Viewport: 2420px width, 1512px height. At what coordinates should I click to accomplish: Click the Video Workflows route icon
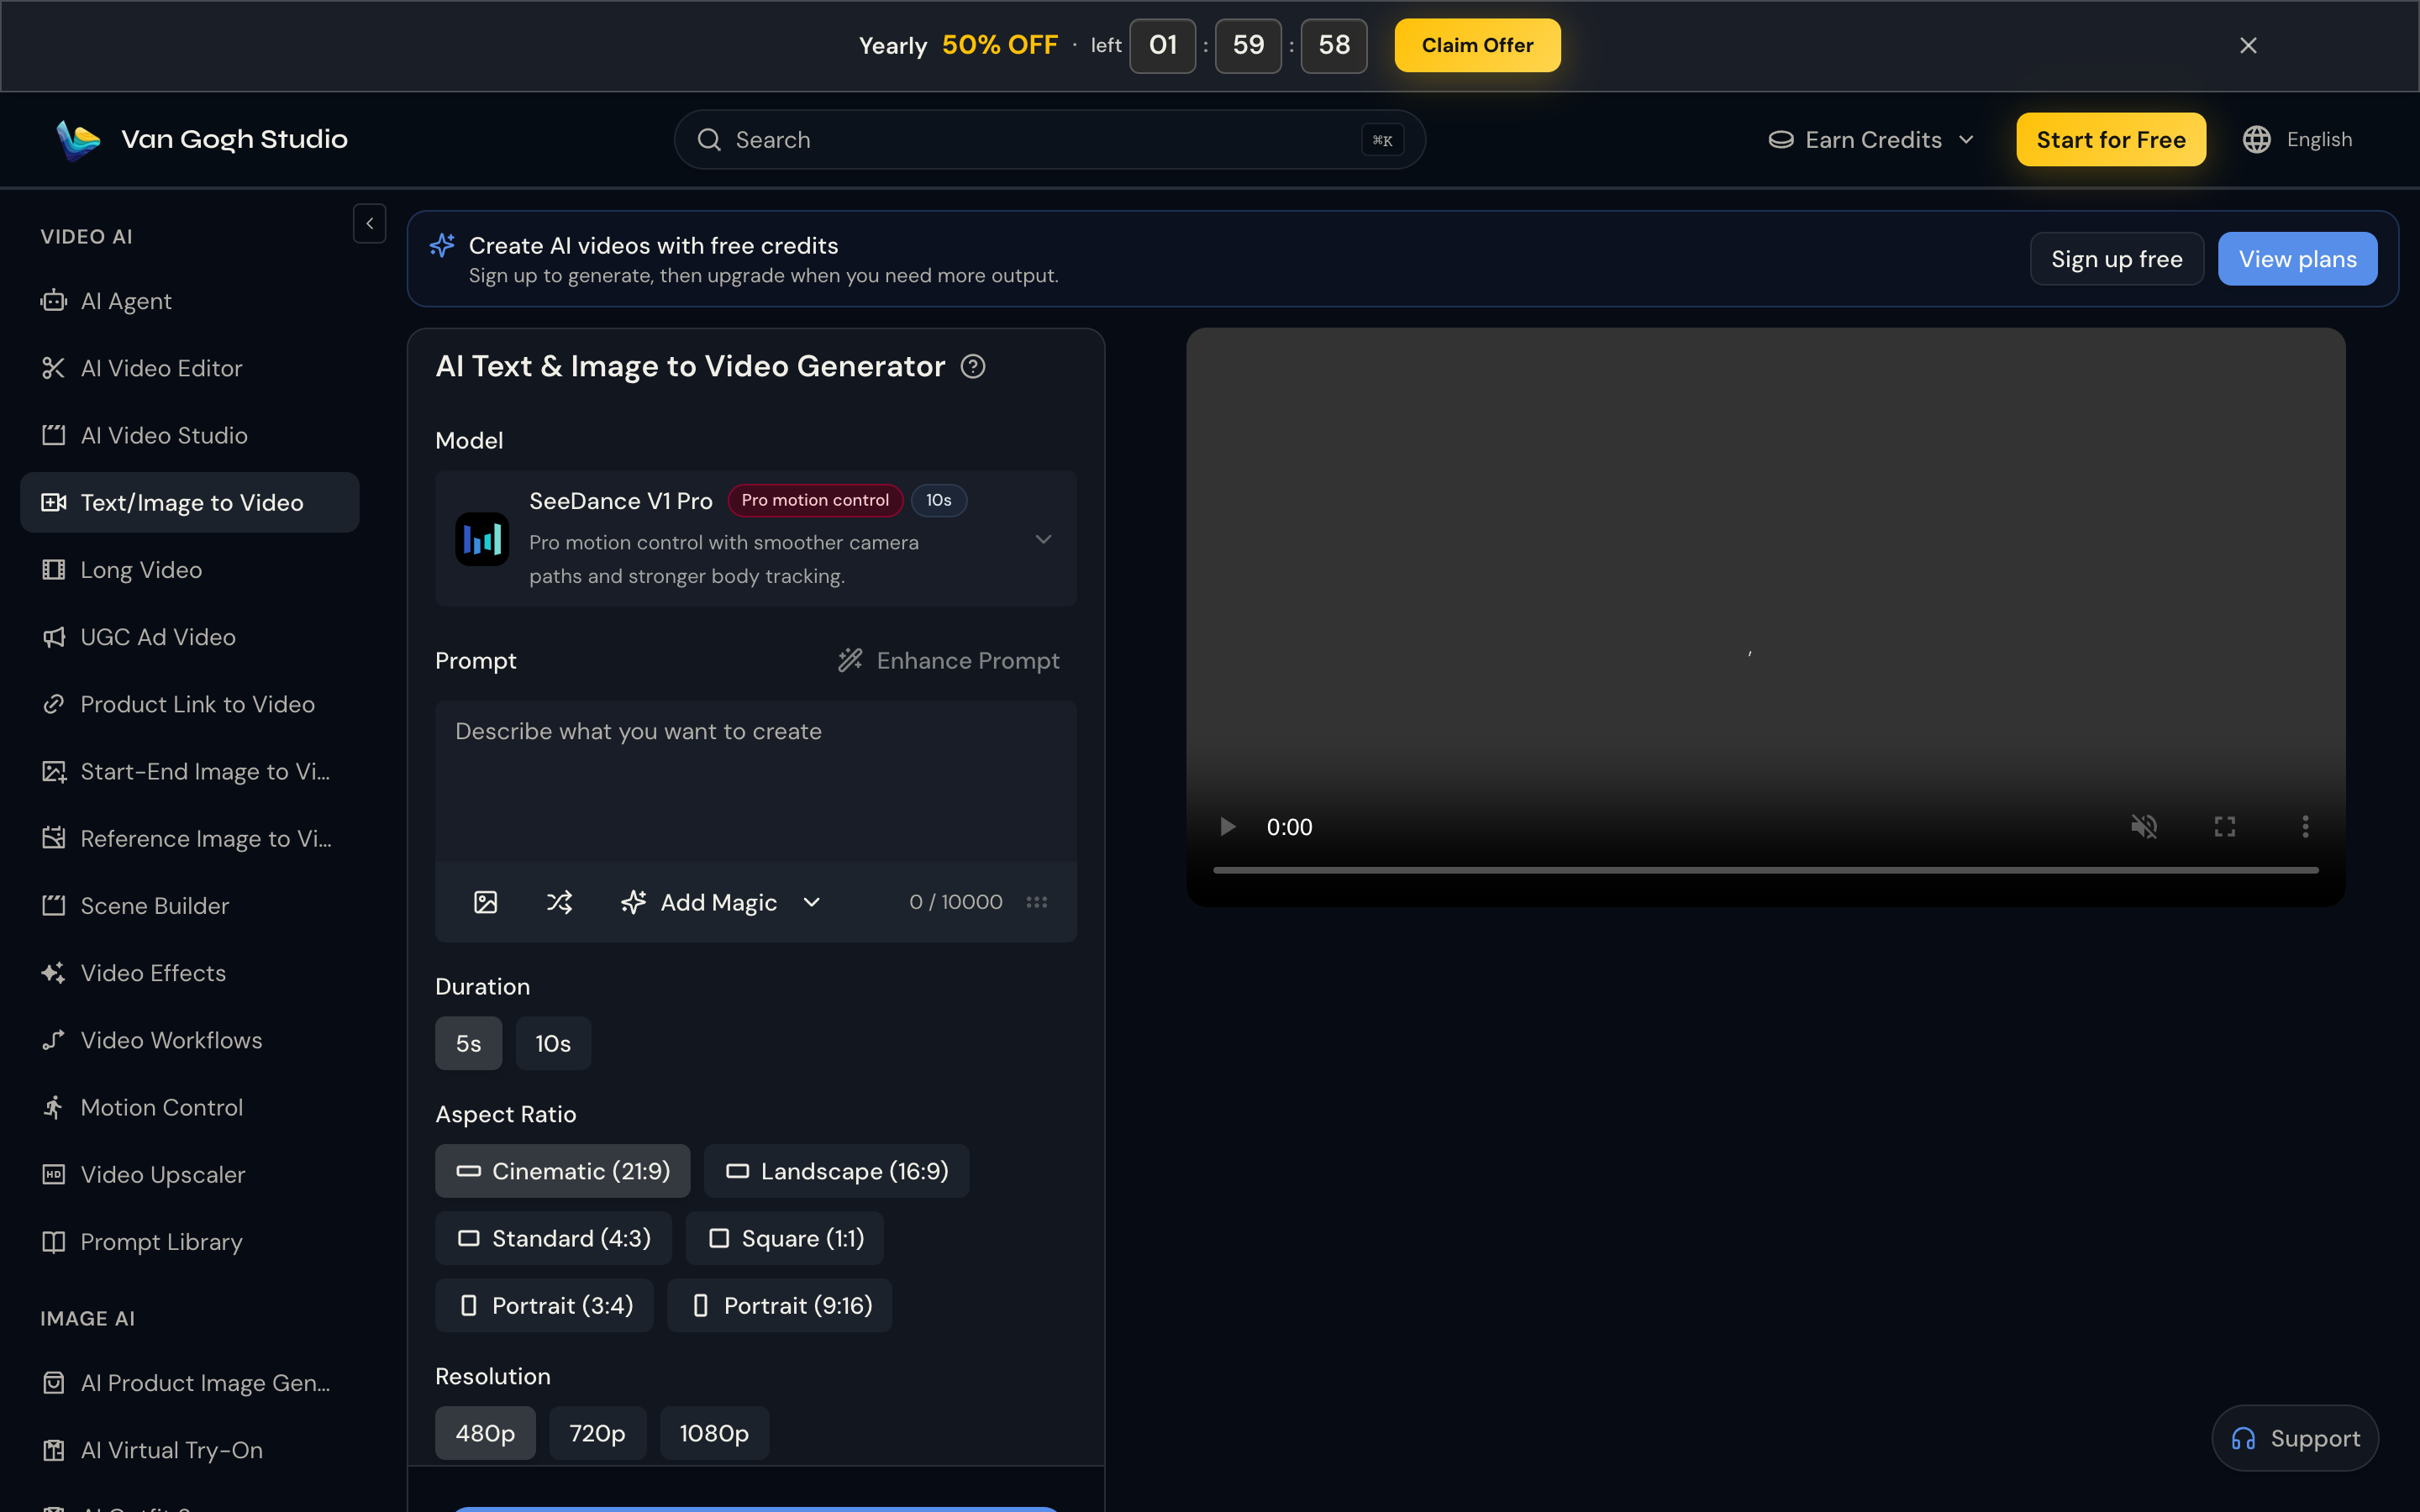(53, 1040)
